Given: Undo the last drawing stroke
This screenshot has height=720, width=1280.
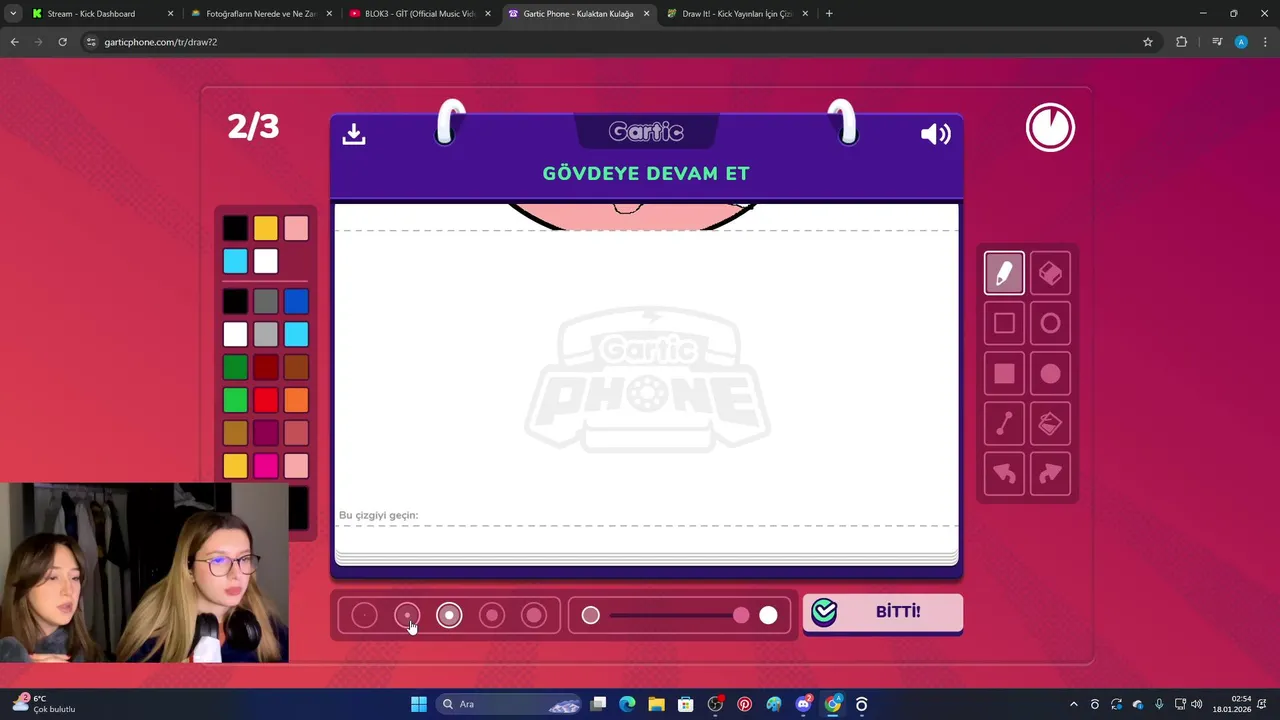Looking at the screenshot, I should click(x=1004, y=474).
